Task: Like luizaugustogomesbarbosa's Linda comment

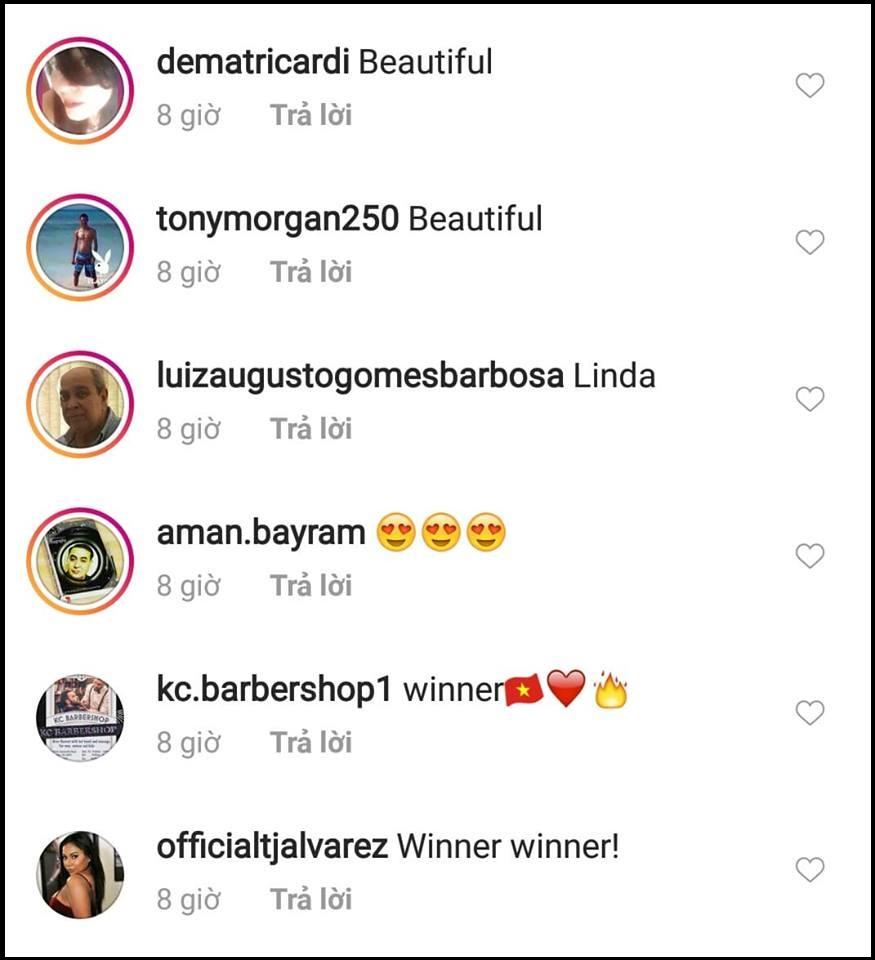Action: [x=809, y=399]
